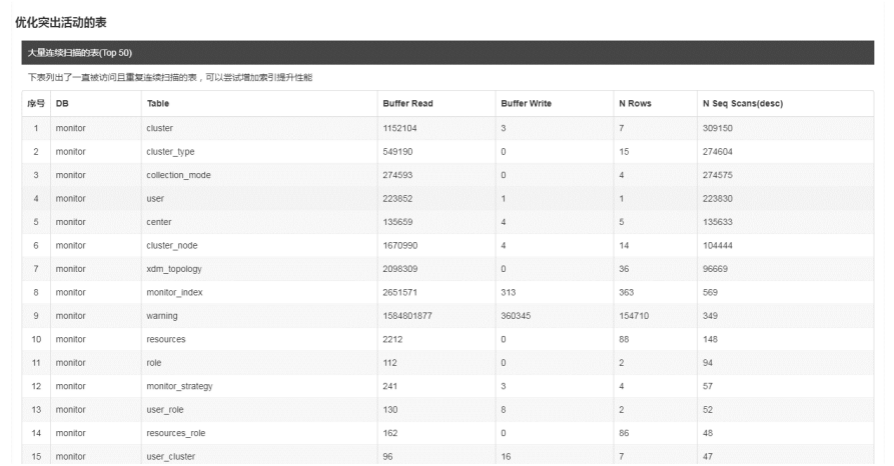This screenshot has height=466, width=894.
Task: Select the collection_mode table name cell
Action: (178, 175)
